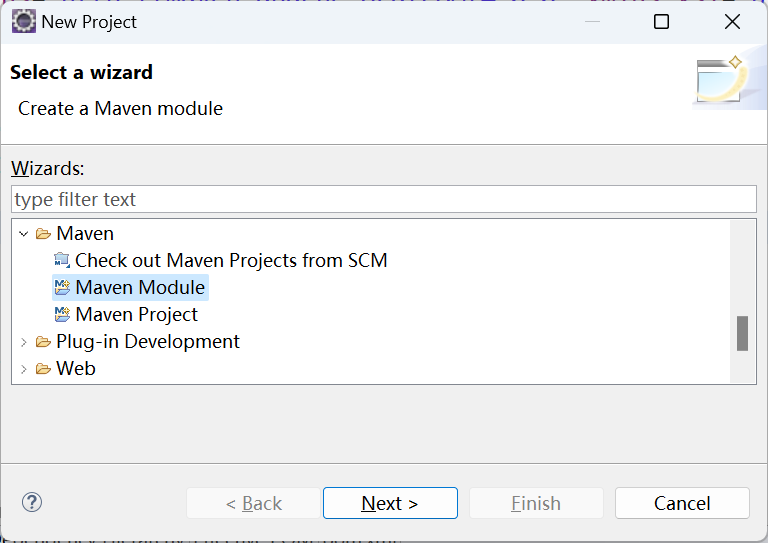Expand the Plug-in Development category
The height and width of the screenshot is (543, 768).
point(24,342)
